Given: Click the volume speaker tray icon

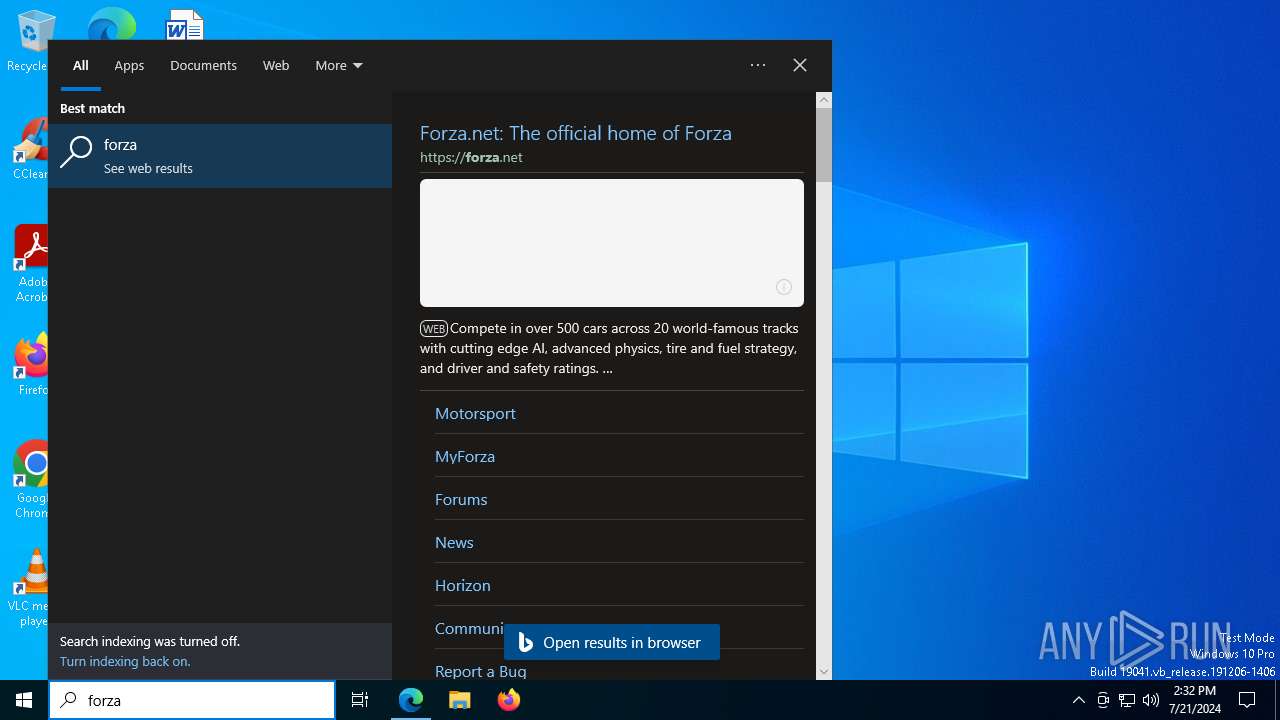Looking at the screenshot, I should click(x=1151, y=700).
